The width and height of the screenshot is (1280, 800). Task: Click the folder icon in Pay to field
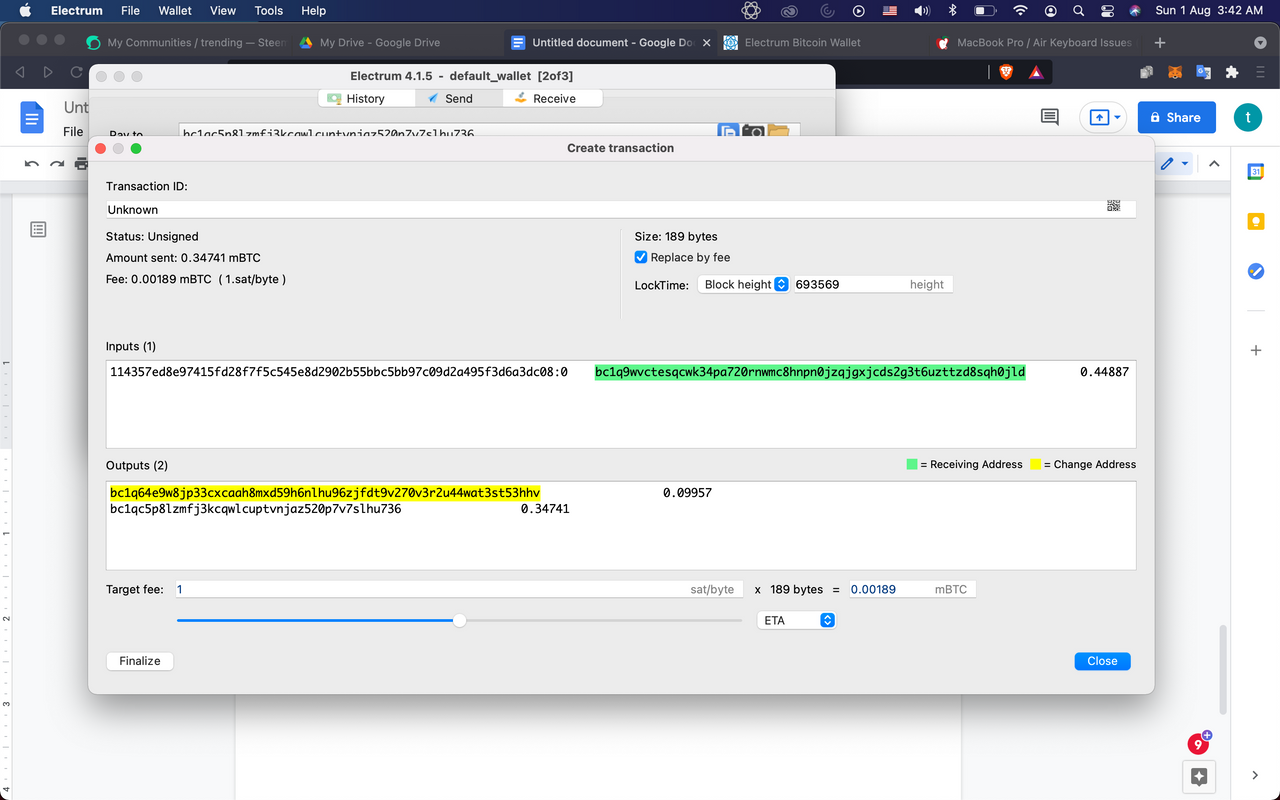coord(778,132)
